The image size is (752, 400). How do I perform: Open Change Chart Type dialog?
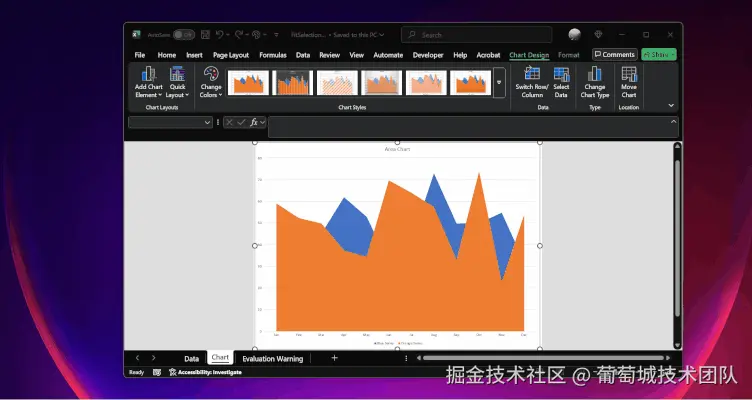point(595,82)
